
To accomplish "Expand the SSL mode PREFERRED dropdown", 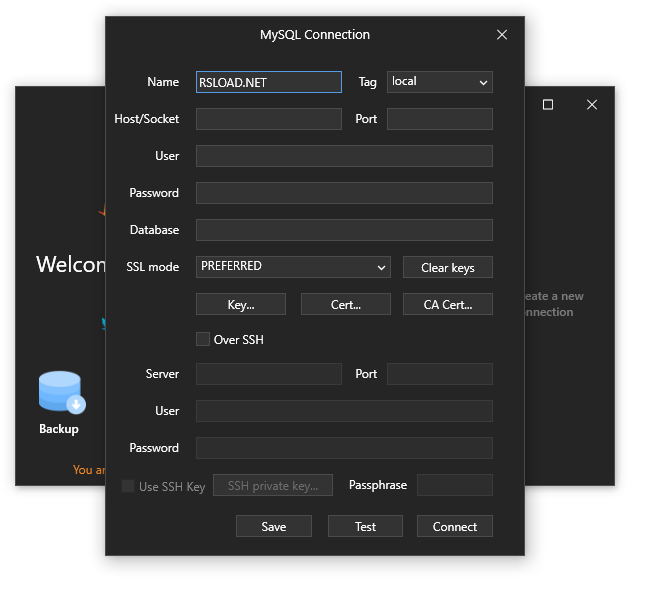I will coord(293,267).
